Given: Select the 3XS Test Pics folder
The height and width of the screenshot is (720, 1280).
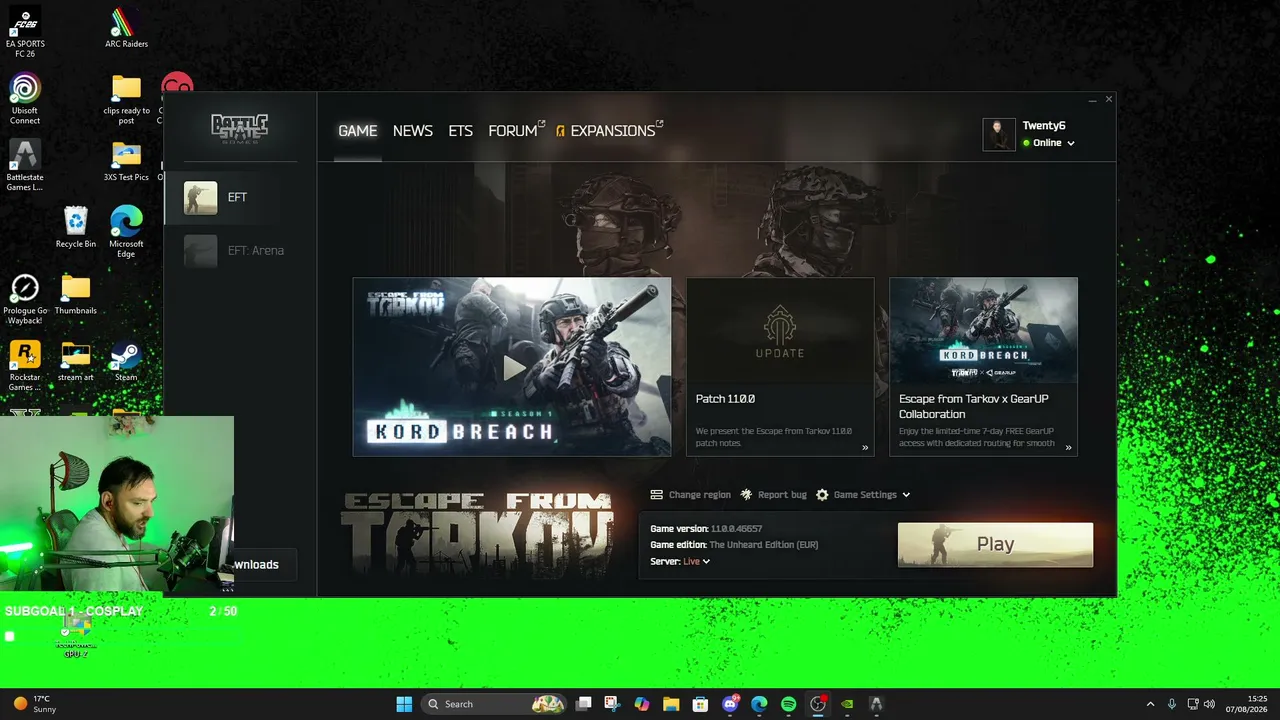Looking at the screenshot, I should click(126, 161).
